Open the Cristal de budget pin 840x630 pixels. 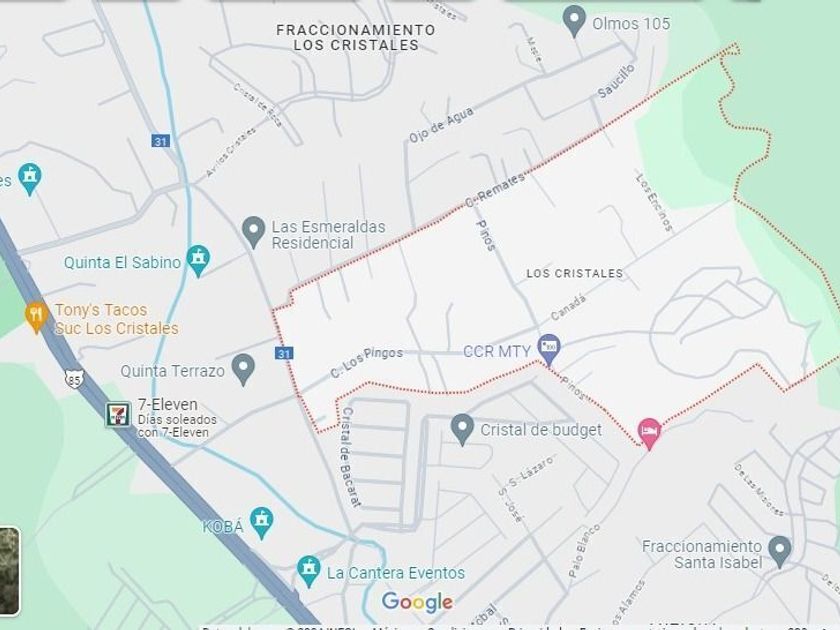pyautogui.click(x=462, y=429)
